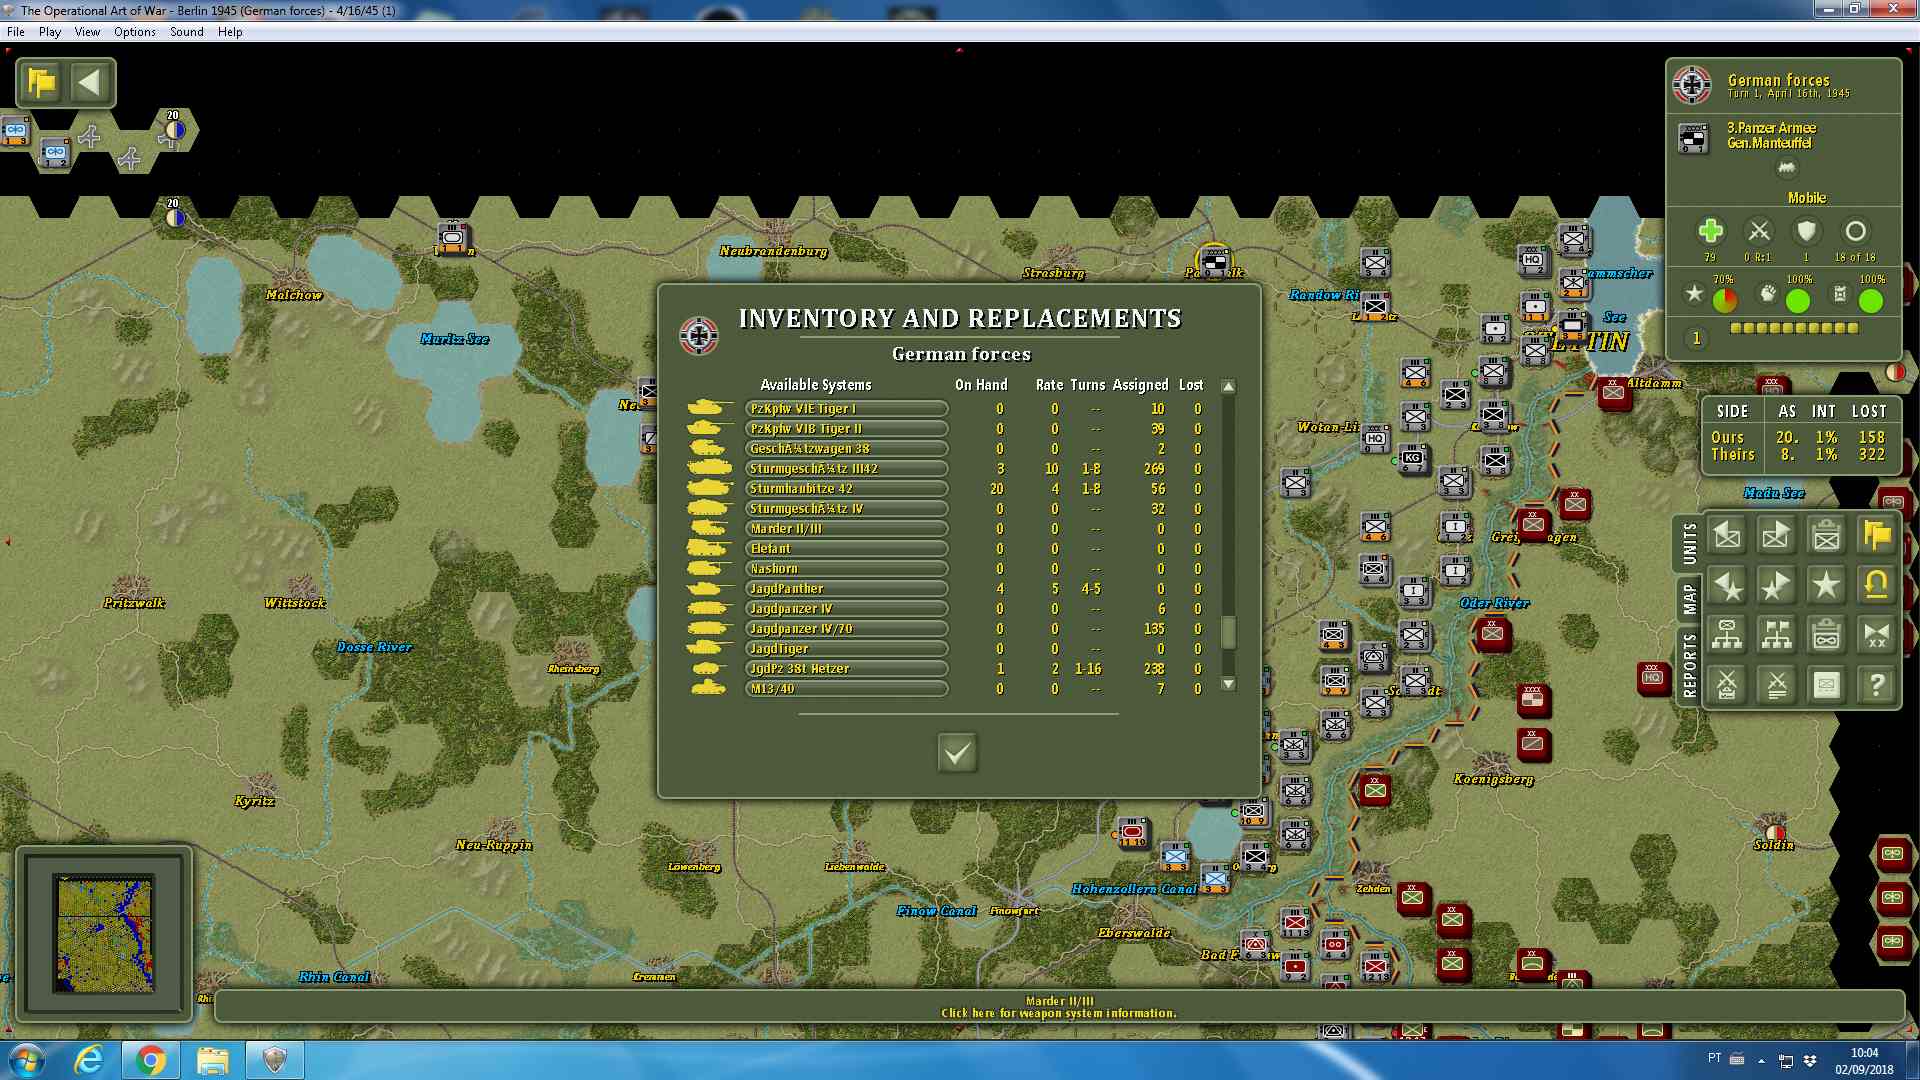Screen dimensions: 1920x1080
Task: Open the Options menu
Action: tap(135, 32)
